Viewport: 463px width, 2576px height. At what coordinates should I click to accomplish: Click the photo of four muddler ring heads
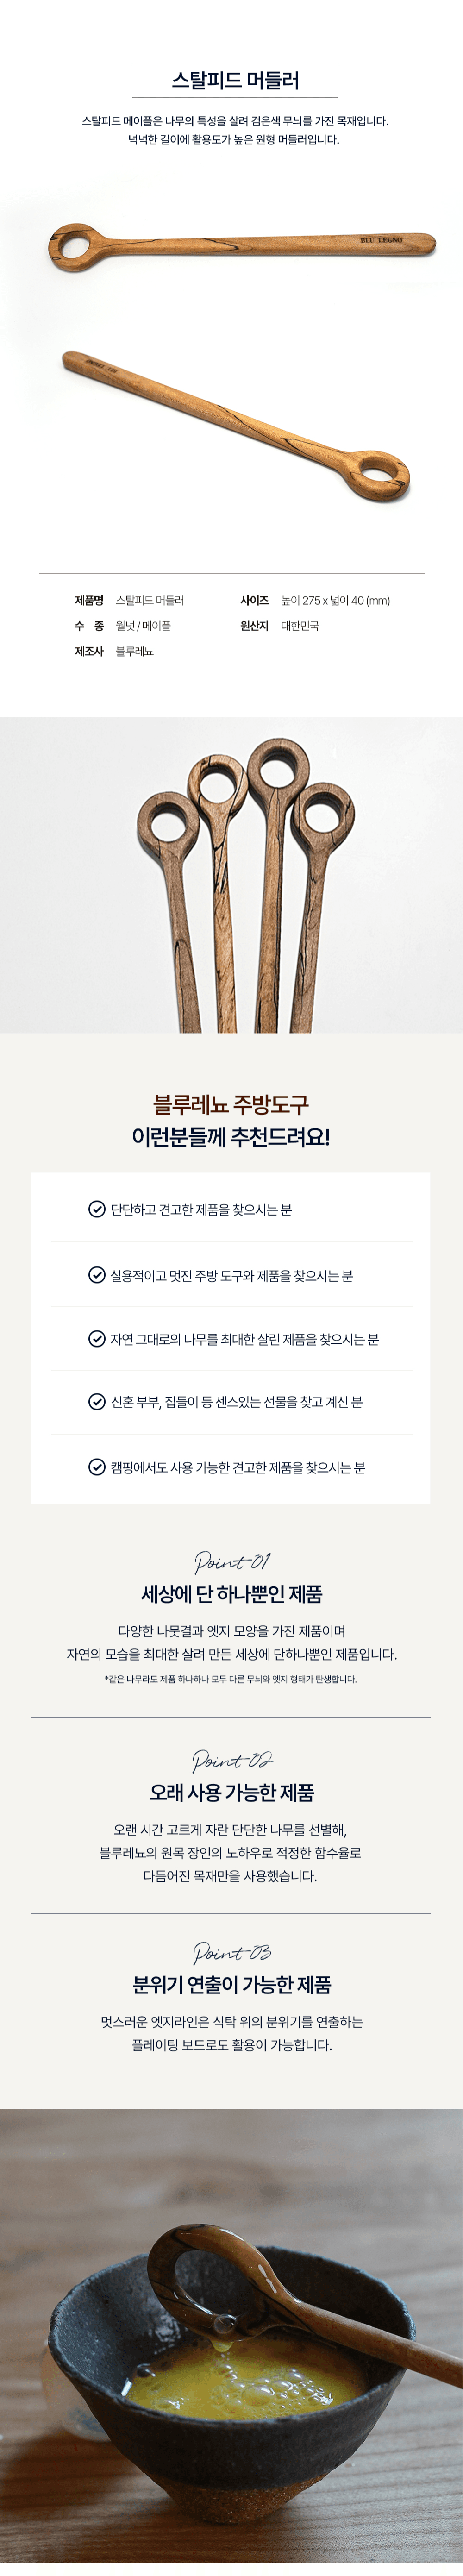[x=231, y=875]
